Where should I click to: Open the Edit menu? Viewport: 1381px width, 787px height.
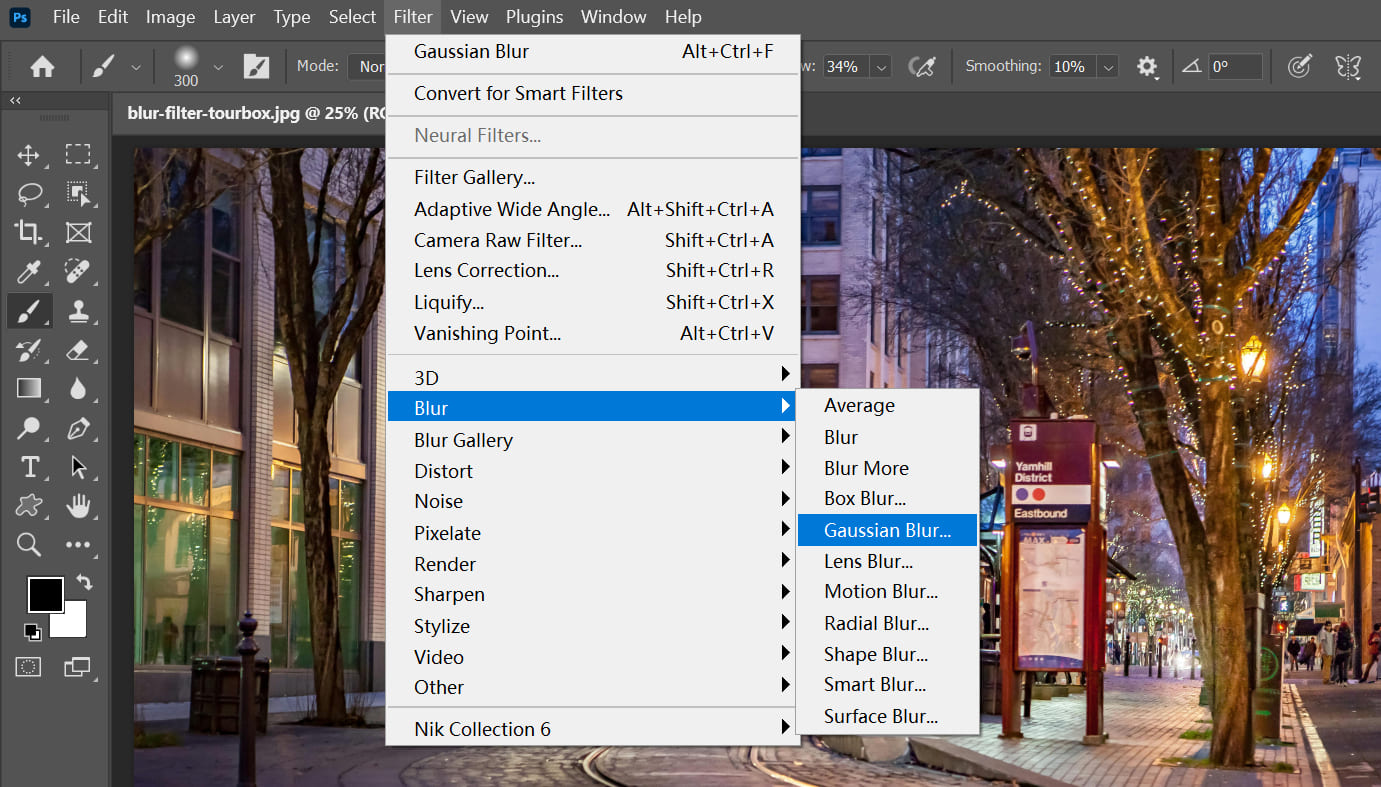click(x=113, y=17)
